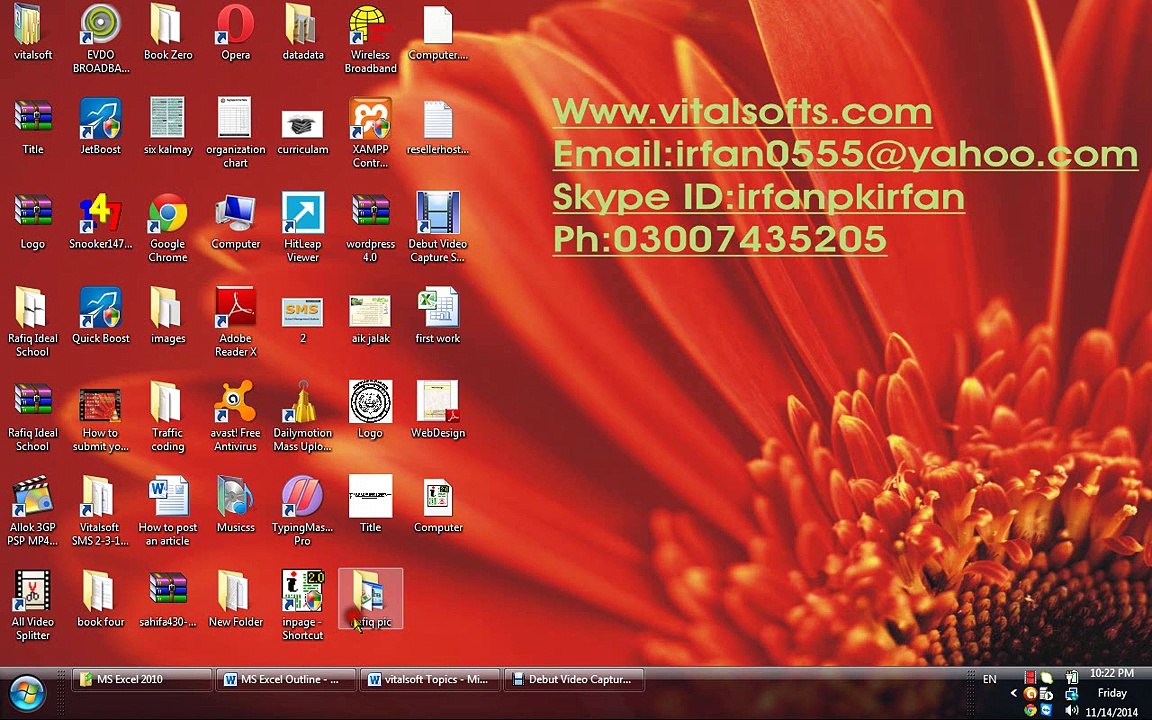The width and height of the screenshot is (1152, 720).
Task: Open EN language bar selector
Action: 990,679
